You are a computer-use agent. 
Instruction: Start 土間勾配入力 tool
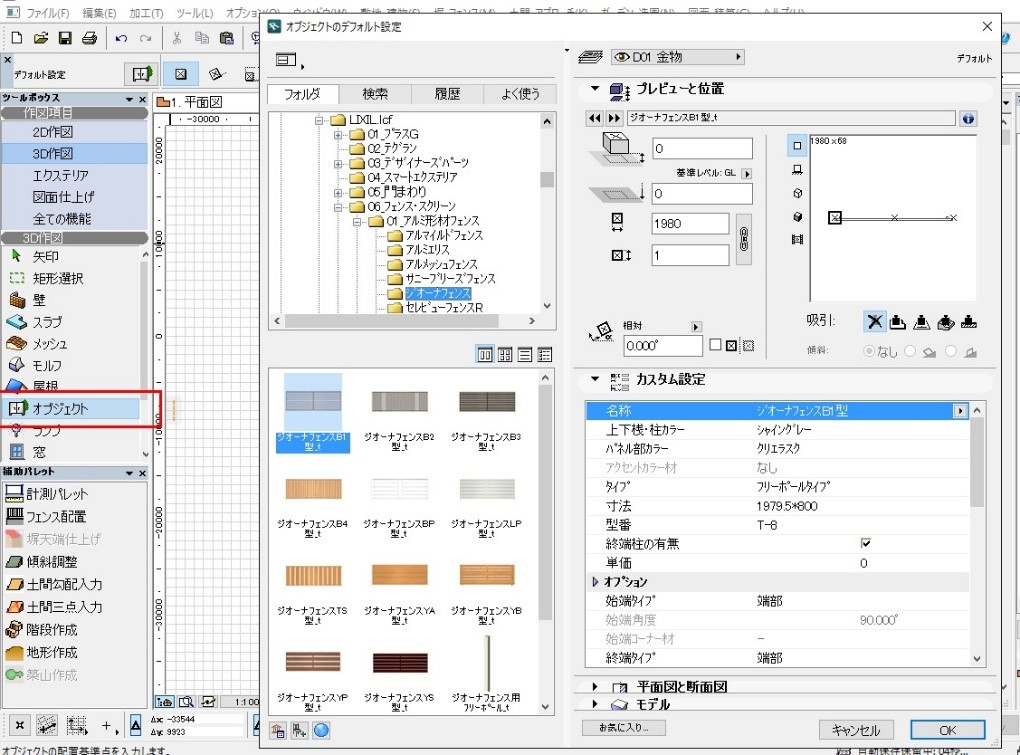pos(54,585)
